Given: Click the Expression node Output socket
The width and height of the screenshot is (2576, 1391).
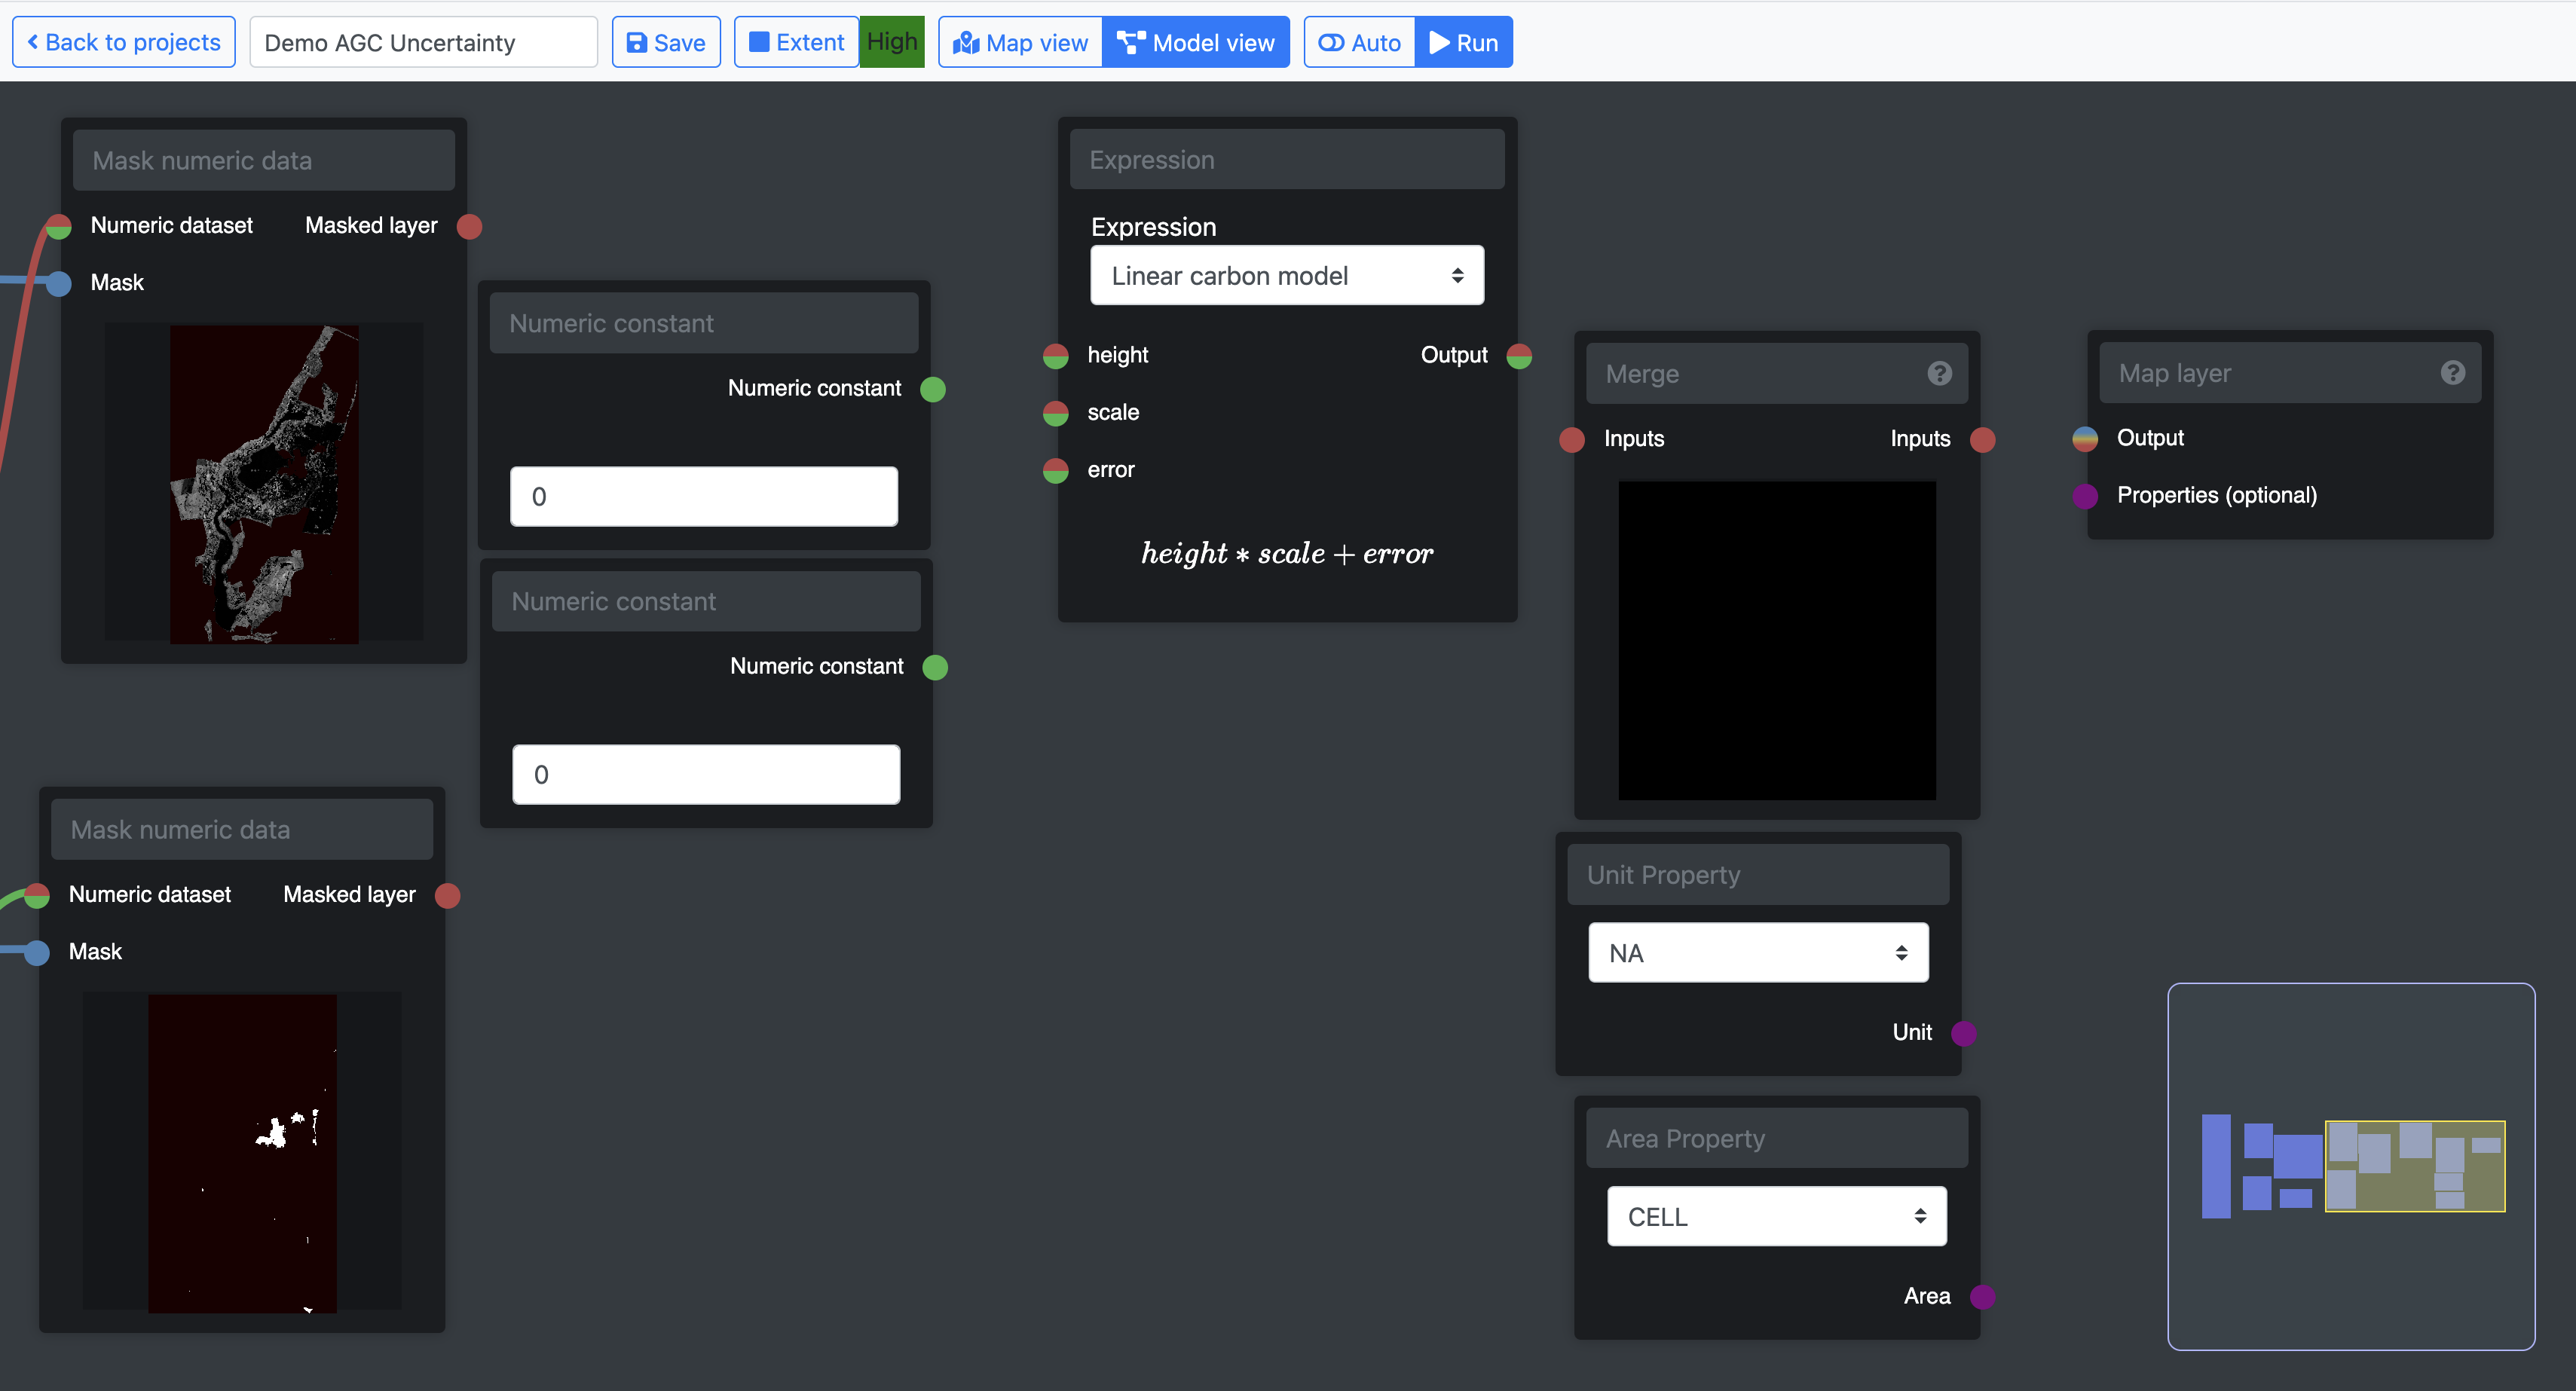Looking at the screenshot, I should [1519, 356].
